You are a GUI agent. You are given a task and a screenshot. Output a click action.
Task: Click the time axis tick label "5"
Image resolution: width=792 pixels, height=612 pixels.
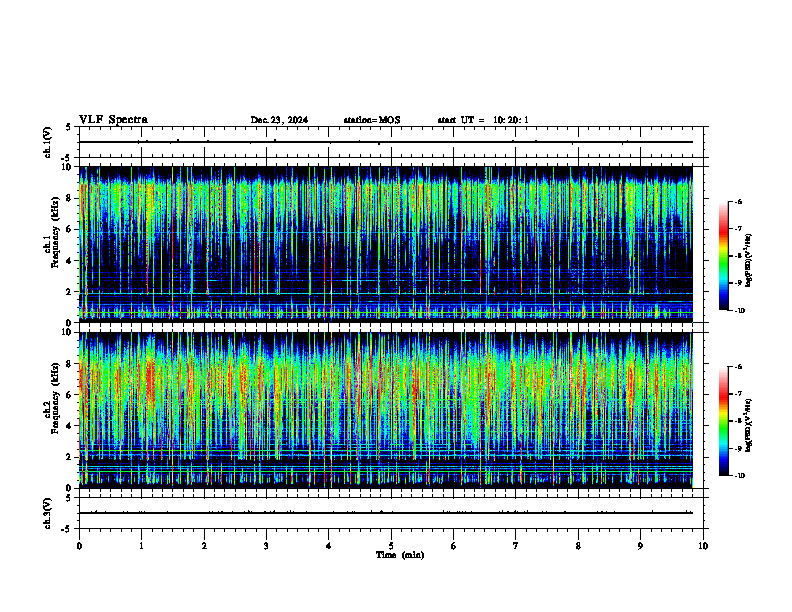click(391, 546)
